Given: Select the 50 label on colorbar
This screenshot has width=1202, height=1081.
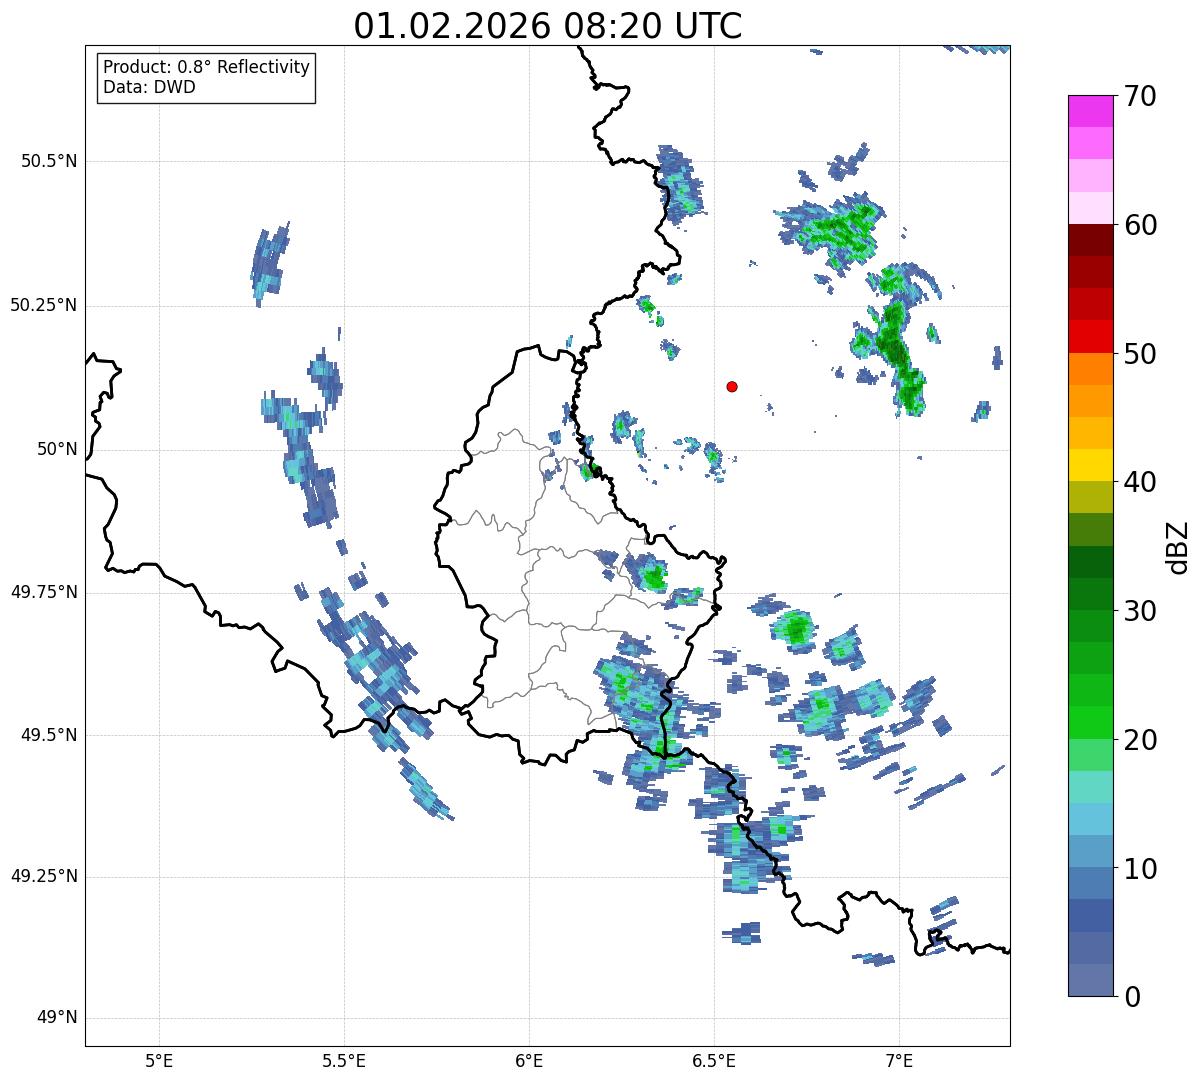Looking at the screenshot, I should point(1140,354).
